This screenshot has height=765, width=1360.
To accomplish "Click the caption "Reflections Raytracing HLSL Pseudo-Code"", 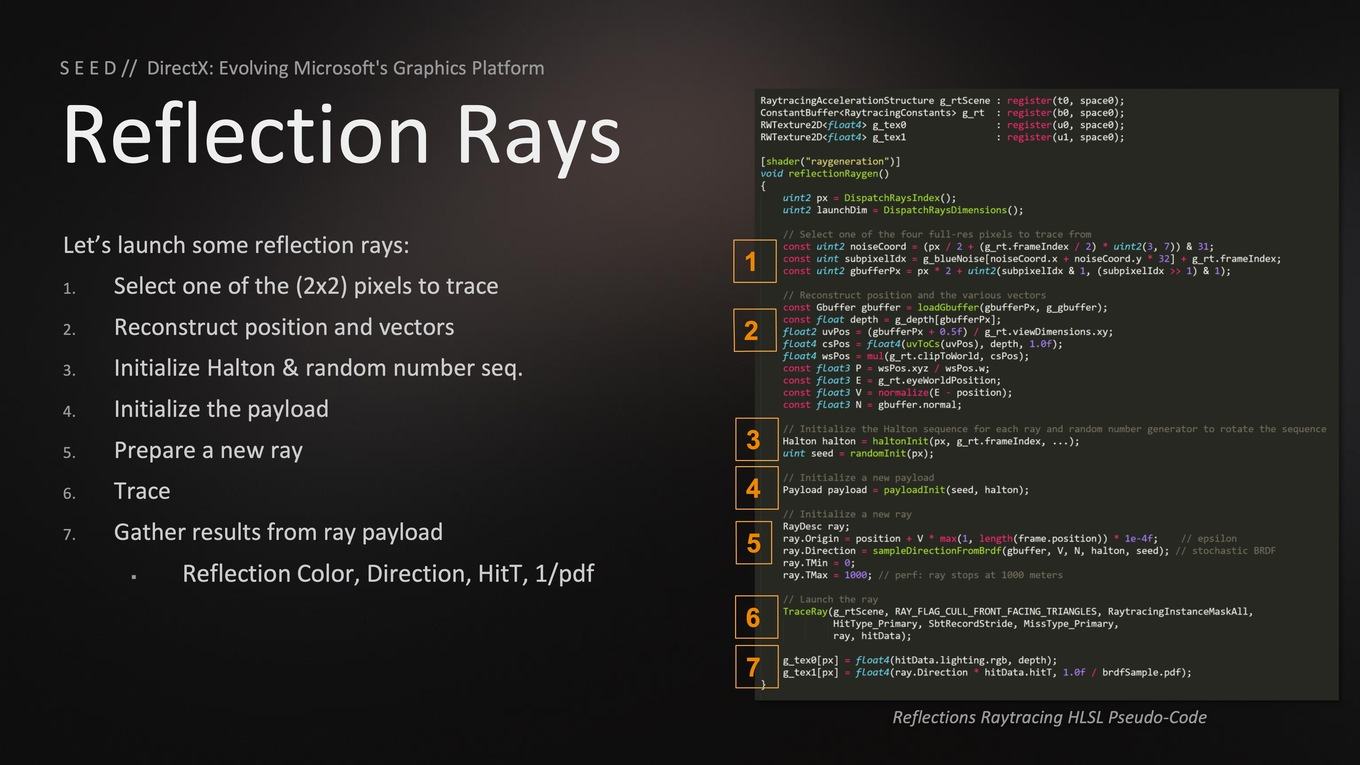I will (1049, 717).
